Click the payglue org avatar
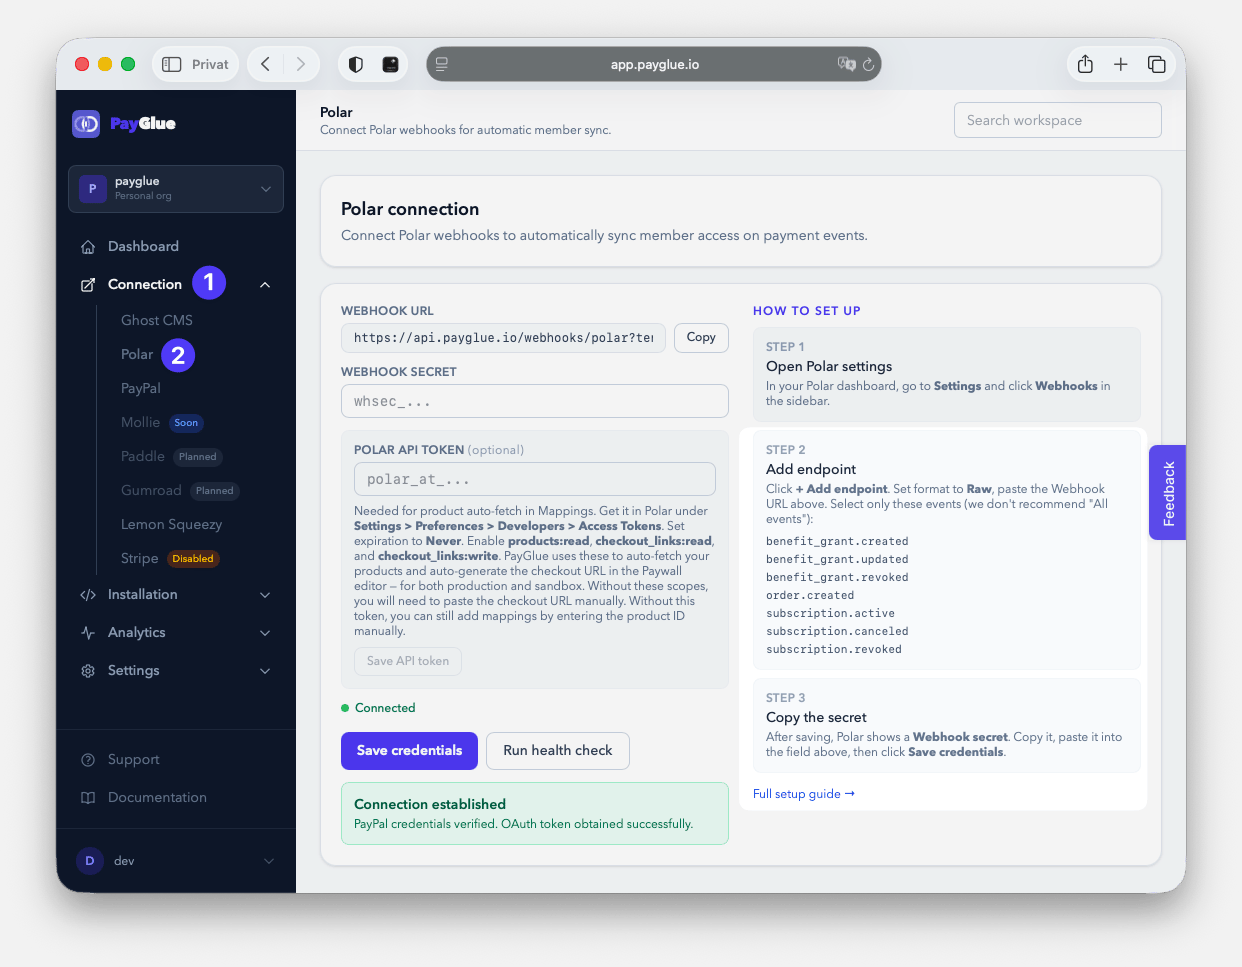 [93, 189]
